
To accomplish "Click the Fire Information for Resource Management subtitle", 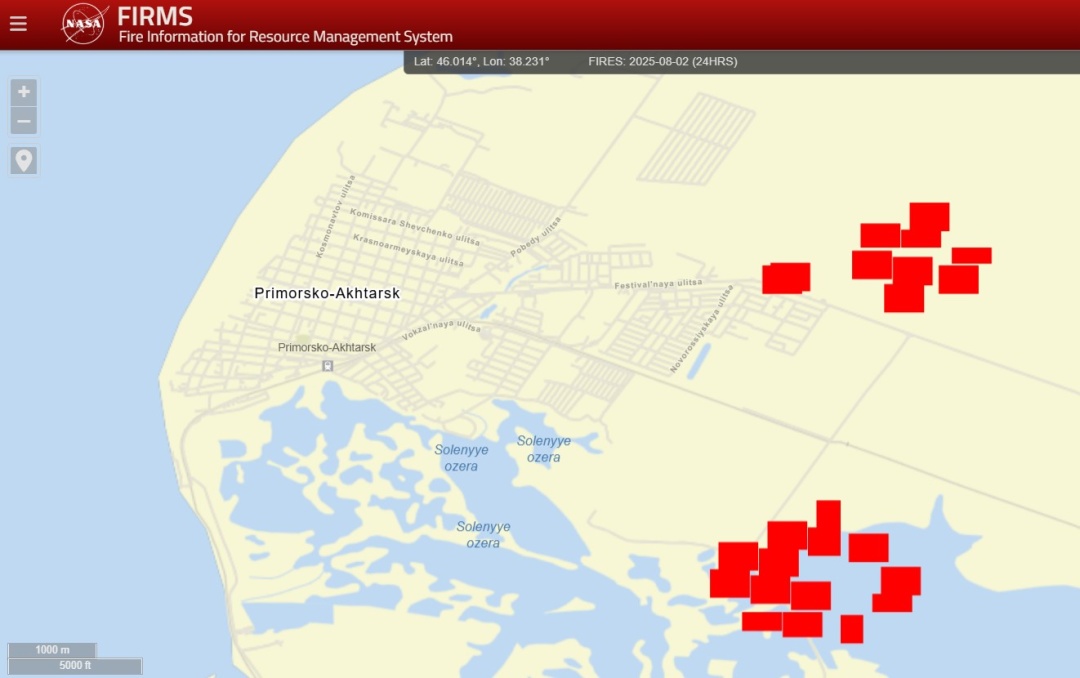I will pos(285,37).
